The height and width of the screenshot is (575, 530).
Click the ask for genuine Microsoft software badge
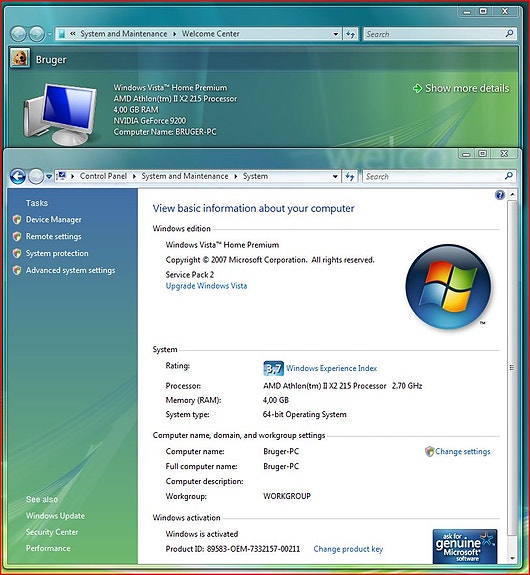point(465,546)
